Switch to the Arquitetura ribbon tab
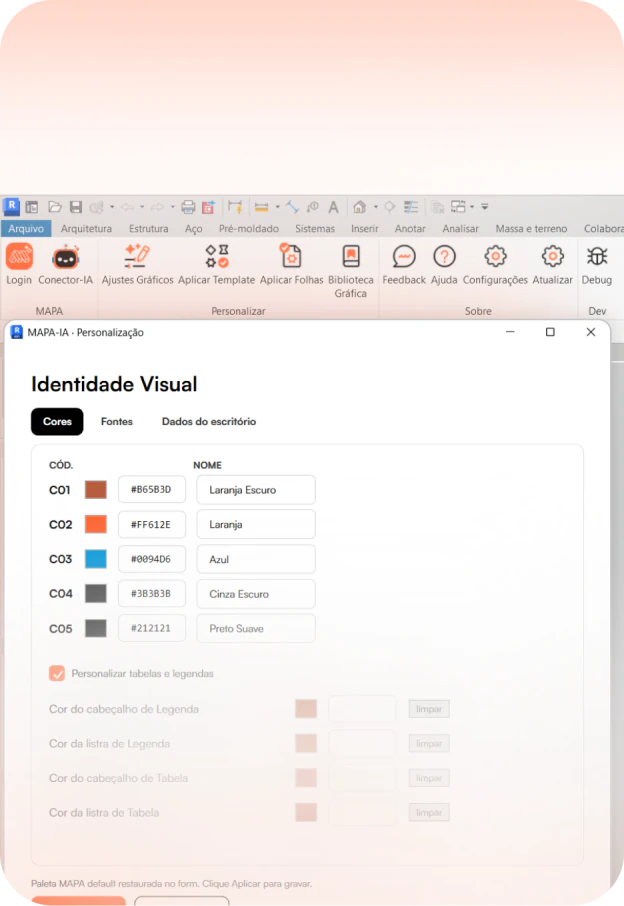Image resolution: width=624 pixels, height=906 pixels. click(86, 228)
